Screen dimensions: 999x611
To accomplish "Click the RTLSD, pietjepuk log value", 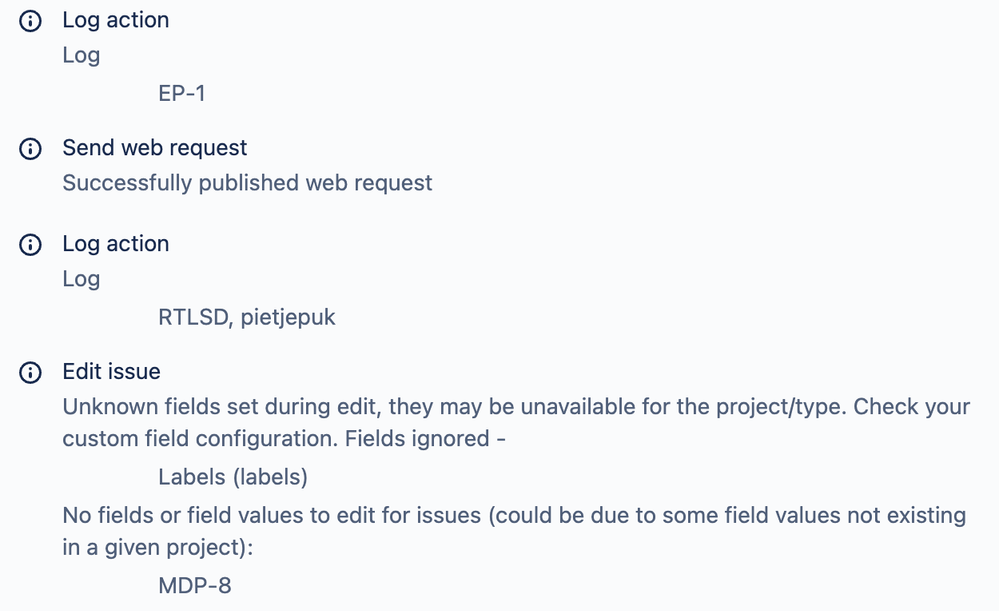I will (248, 317).
